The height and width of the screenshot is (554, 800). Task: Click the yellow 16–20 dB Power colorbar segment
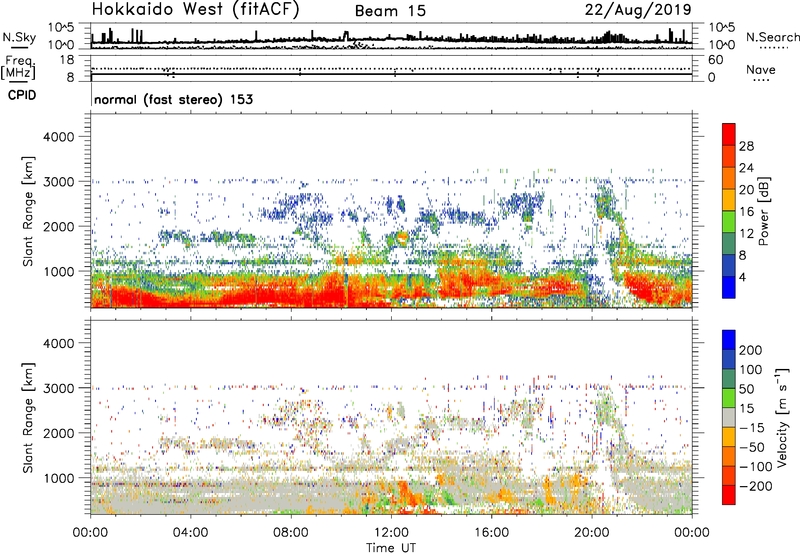point(729,199)
